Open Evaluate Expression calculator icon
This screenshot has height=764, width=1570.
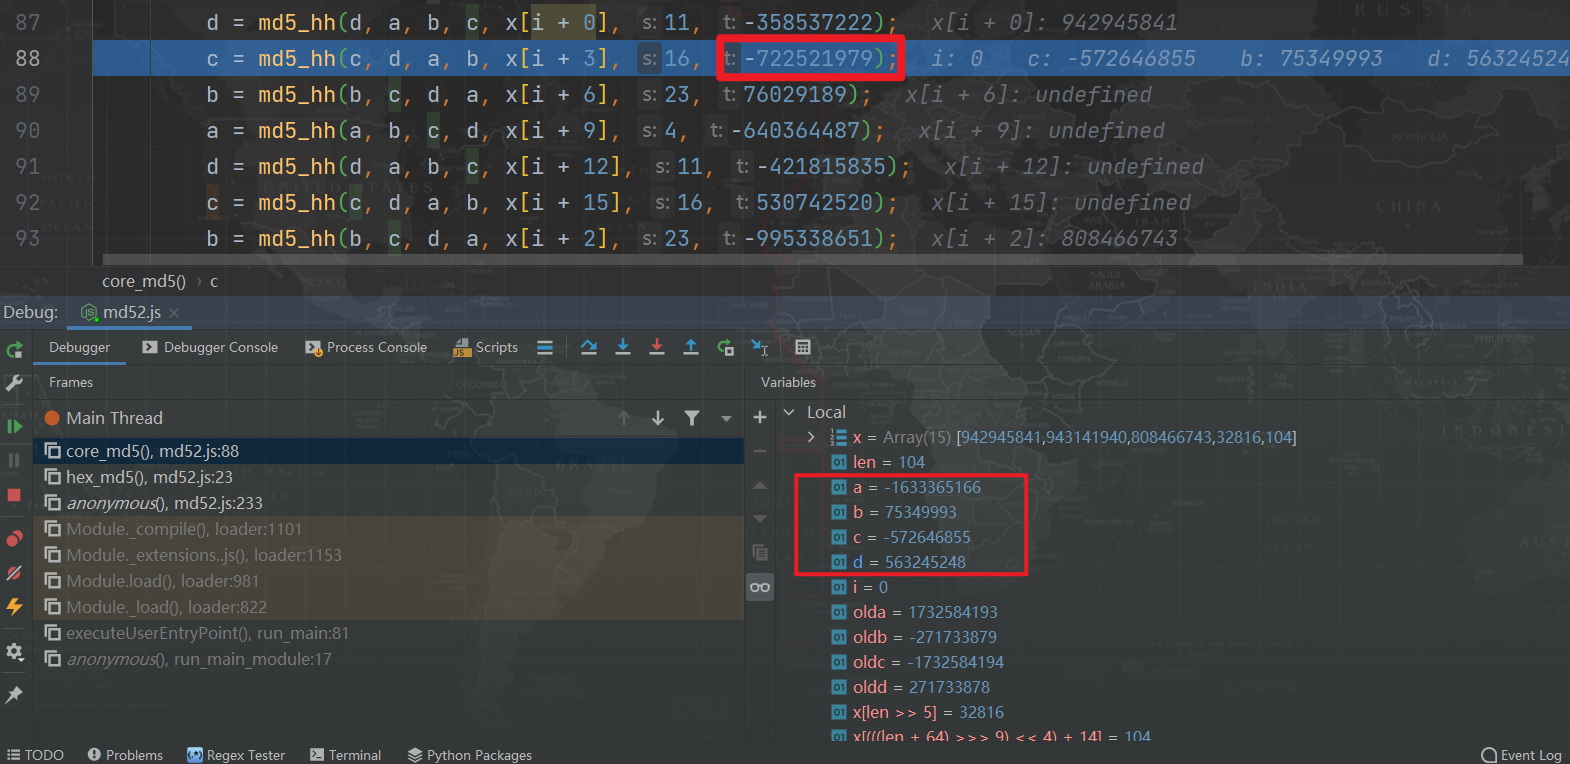click(803, 348)
